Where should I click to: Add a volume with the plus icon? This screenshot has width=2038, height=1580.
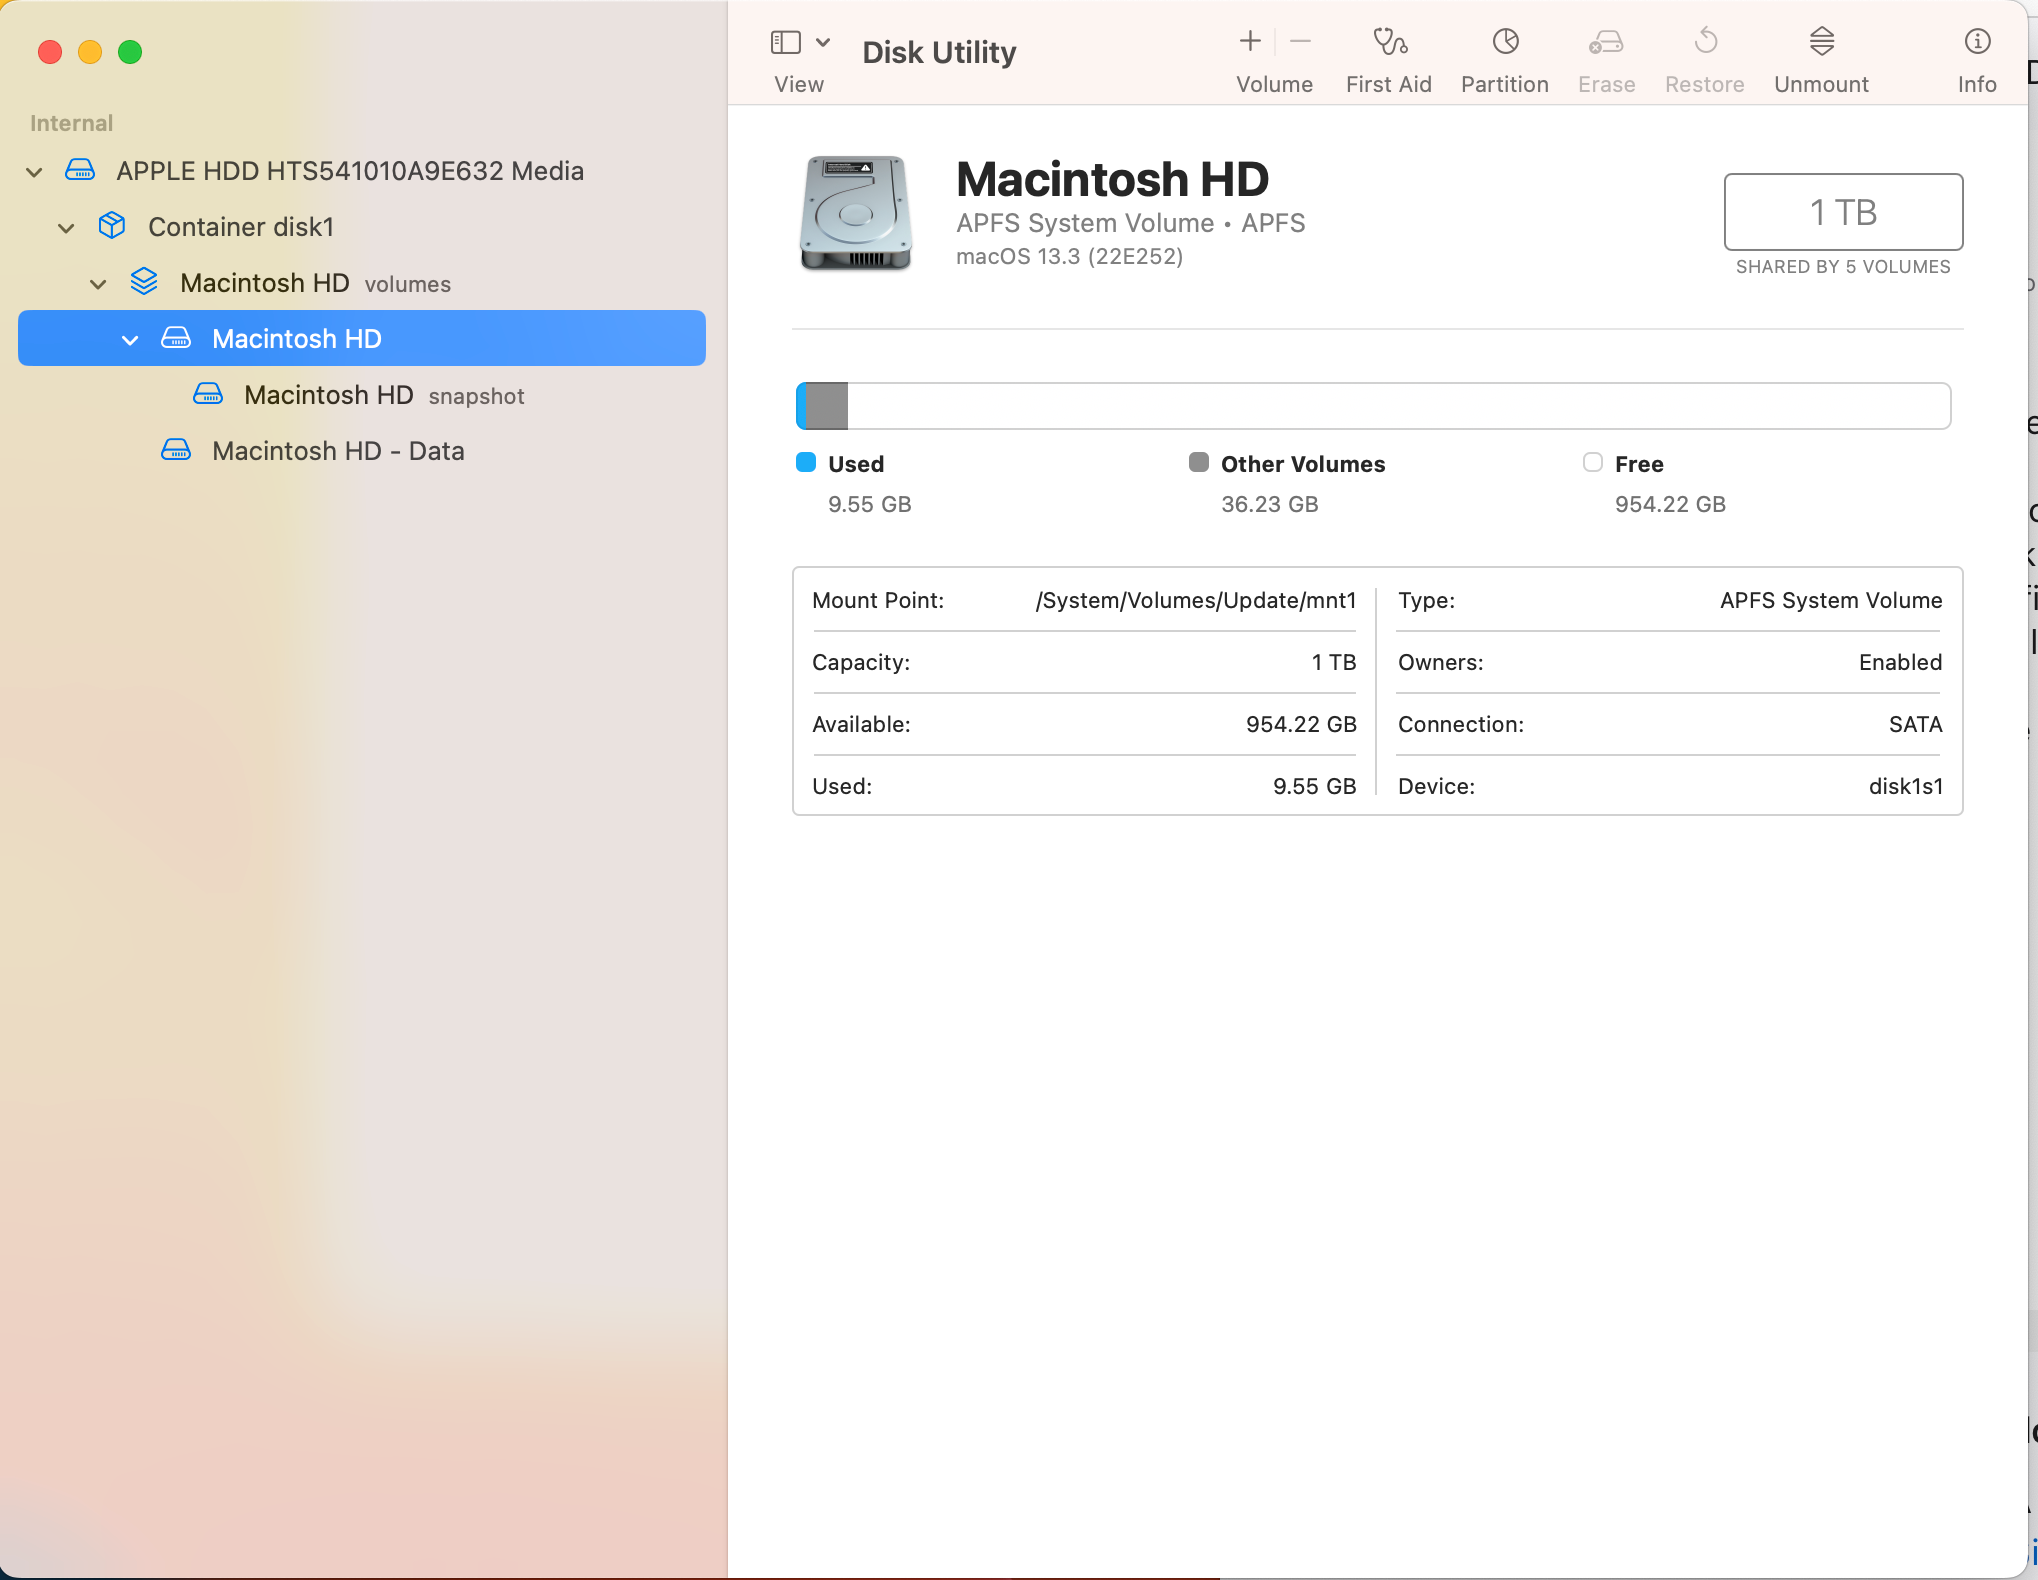(1250, 41)
